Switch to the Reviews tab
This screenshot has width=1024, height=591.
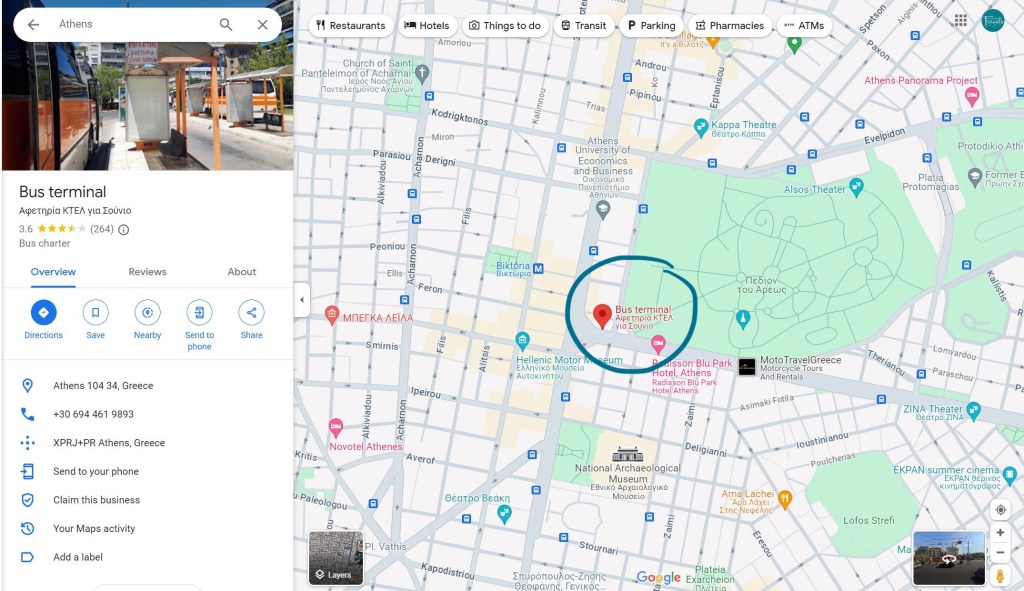coord(147,271)
